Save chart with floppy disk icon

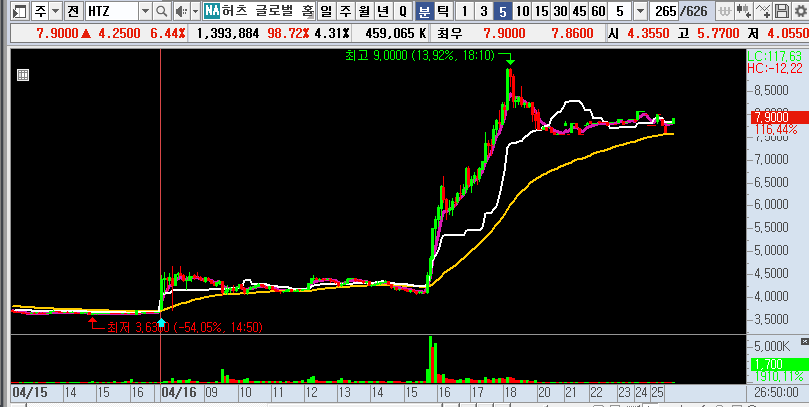coord(782,11)
